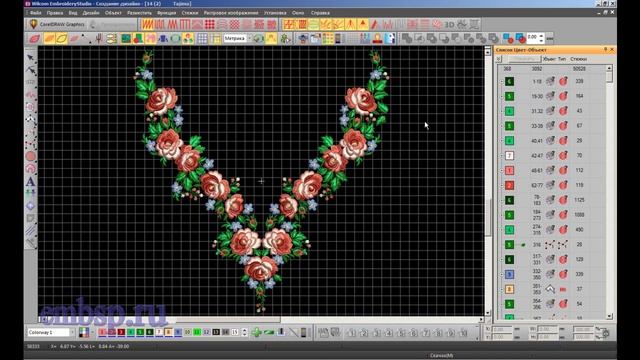Open the Файл menu
The height and width of the screenshot is (360, 640).
(x=36, y=13)
